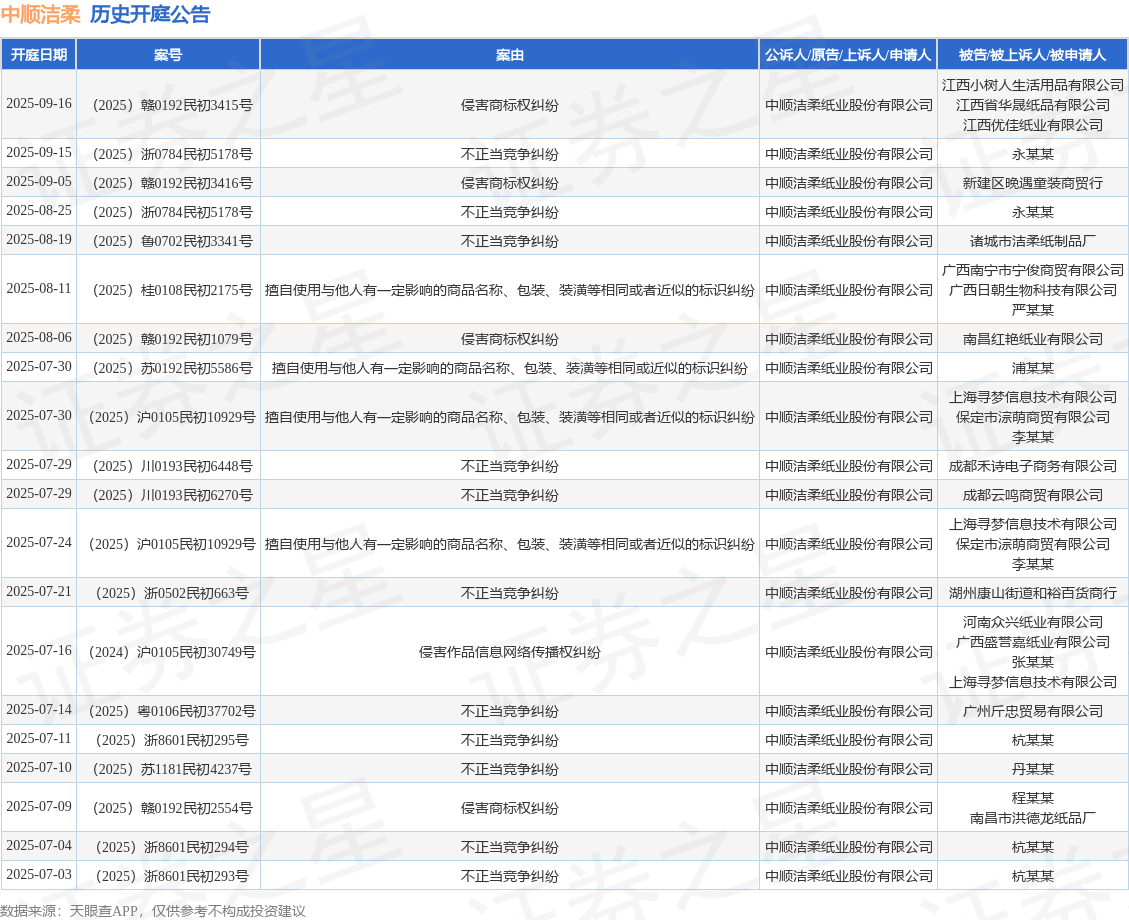Viewport: 1129px width, 920px height.
Task: Click case number 浙8601民初293号
Action: pos(172,875)
